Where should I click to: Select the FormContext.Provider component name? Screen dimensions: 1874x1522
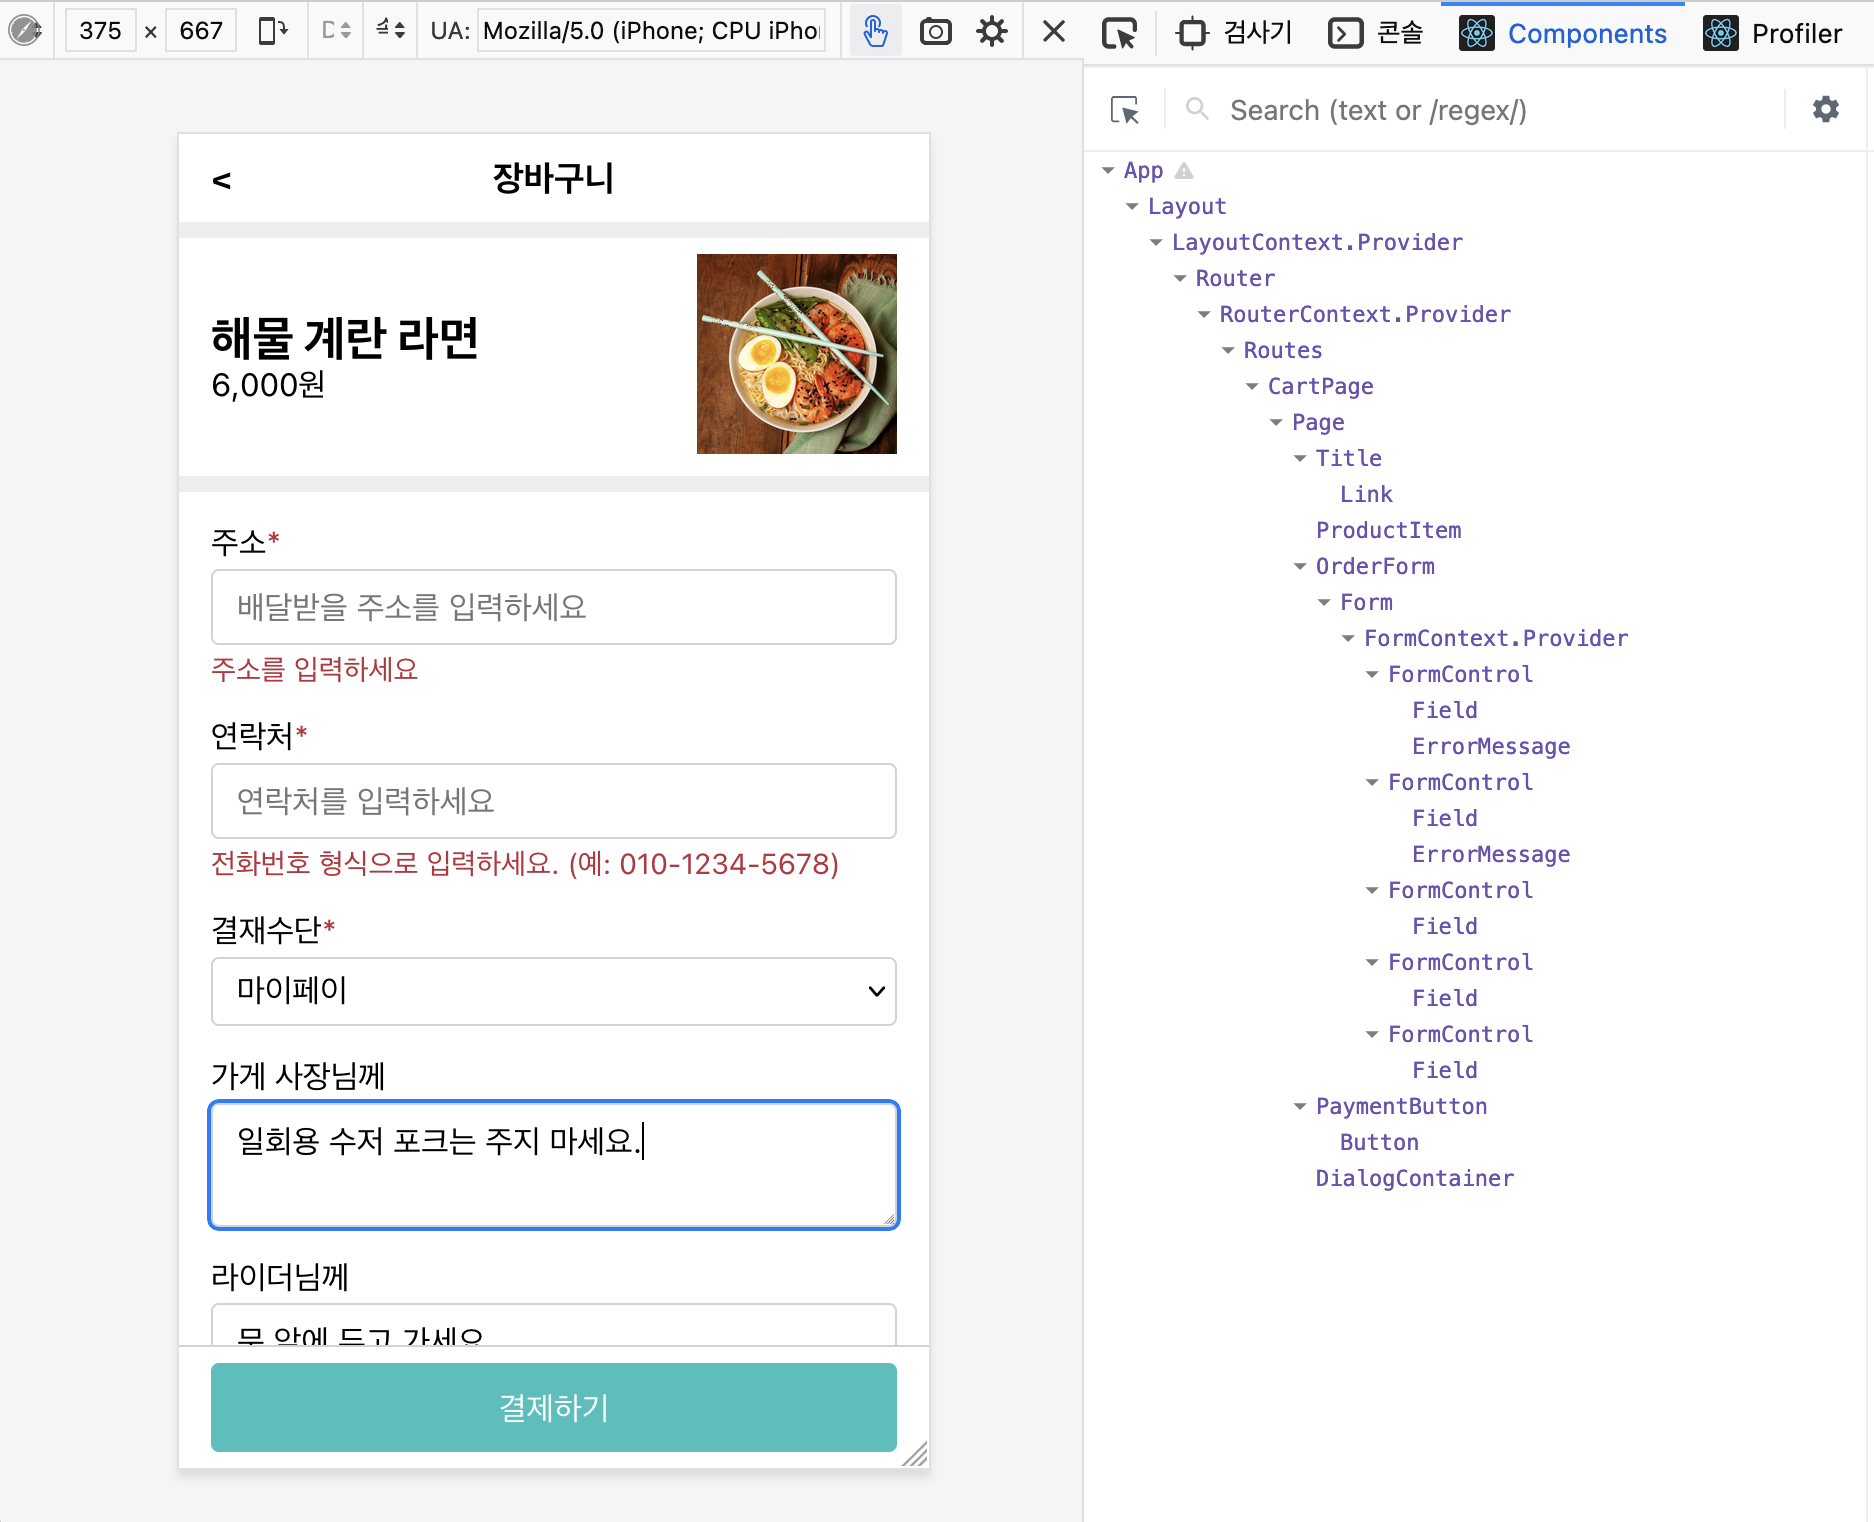coord(1496,638)
